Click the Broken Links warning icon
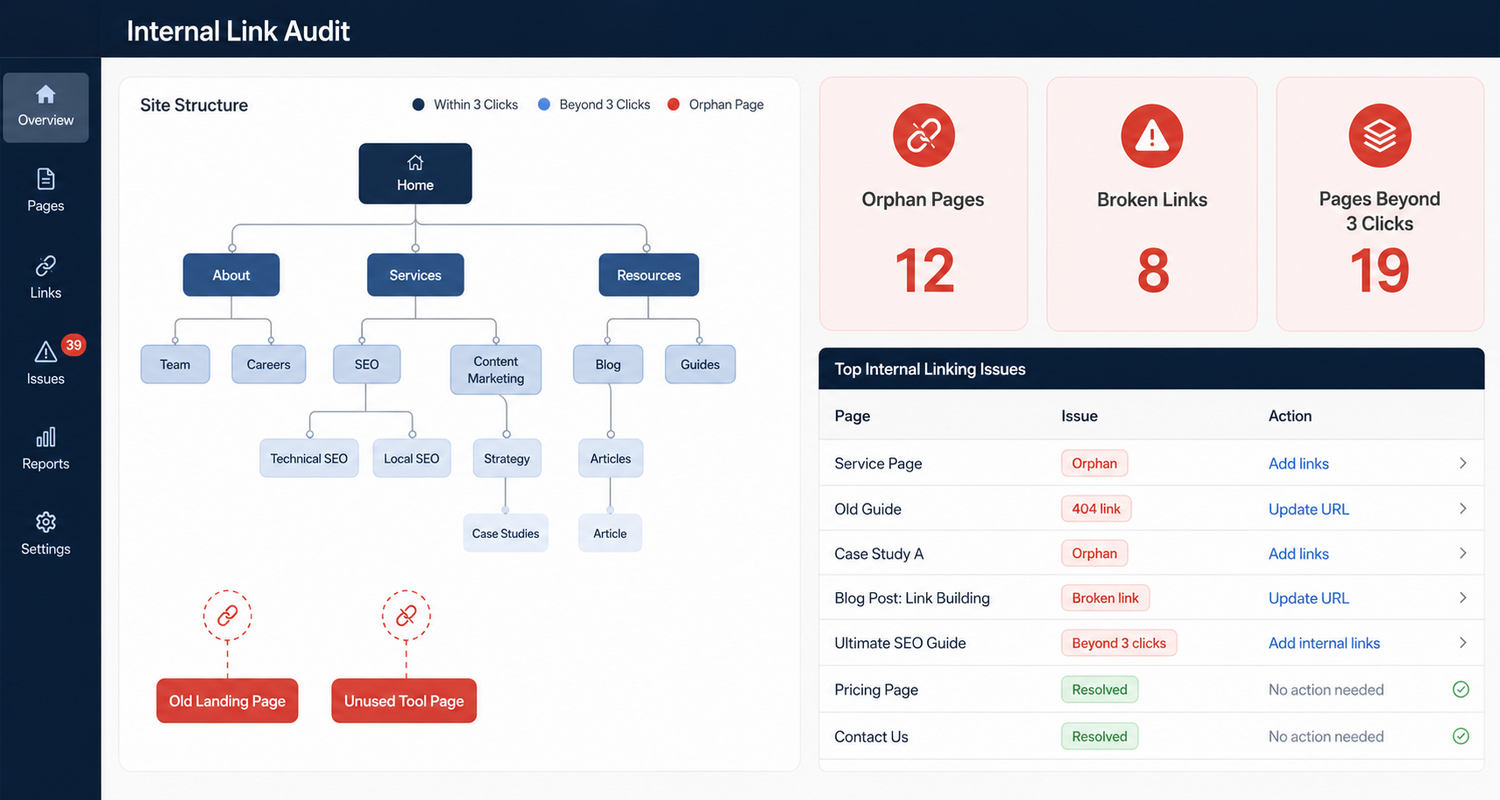Image resolution: width=1500 pixels, height=800 pixels. click(x=1152, y=136)
